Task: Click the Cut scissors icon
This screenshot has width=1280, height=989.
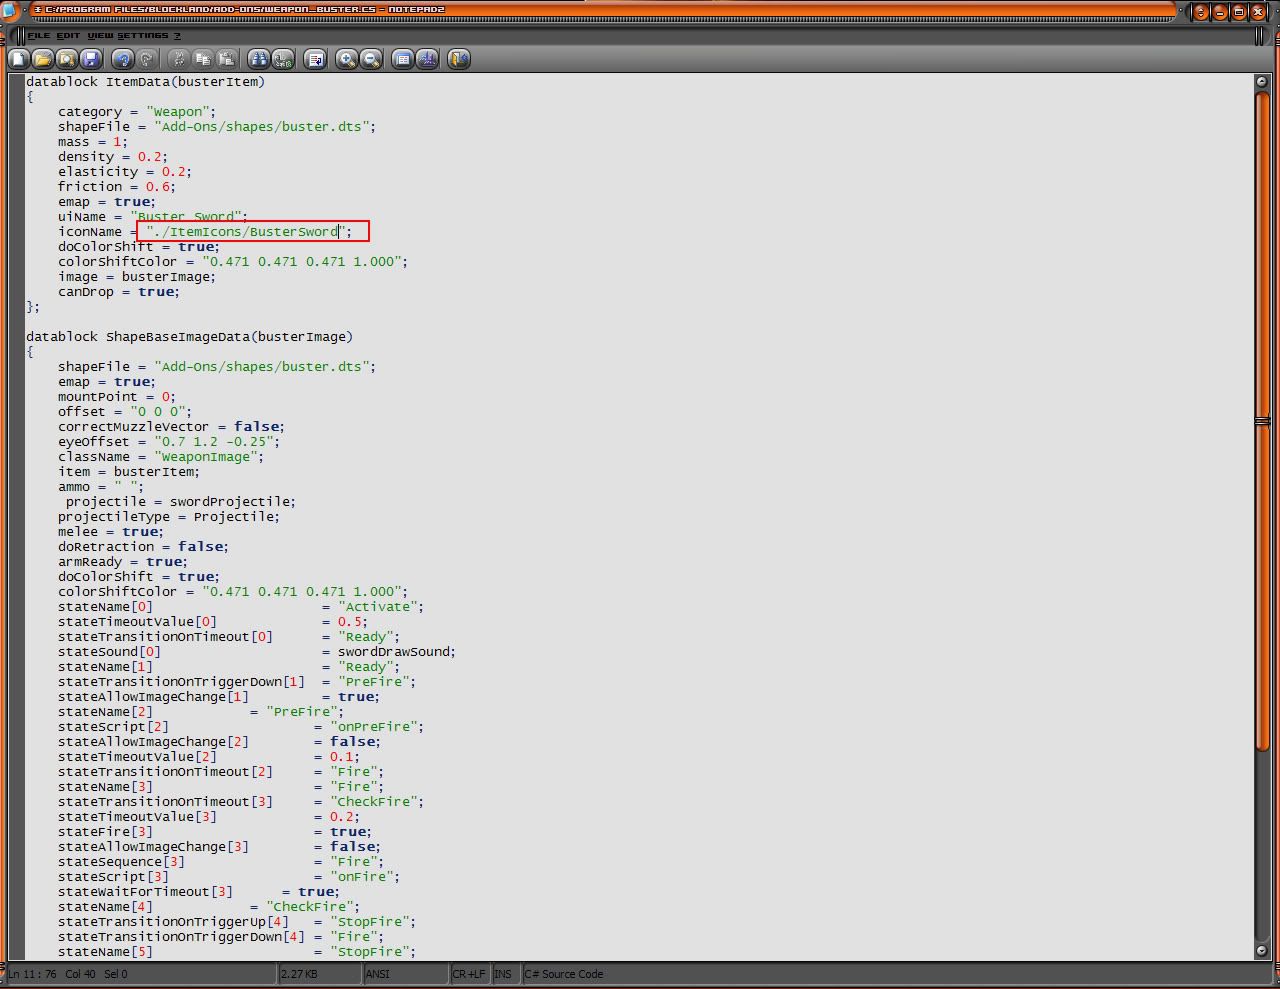Action: pos(178,60)
